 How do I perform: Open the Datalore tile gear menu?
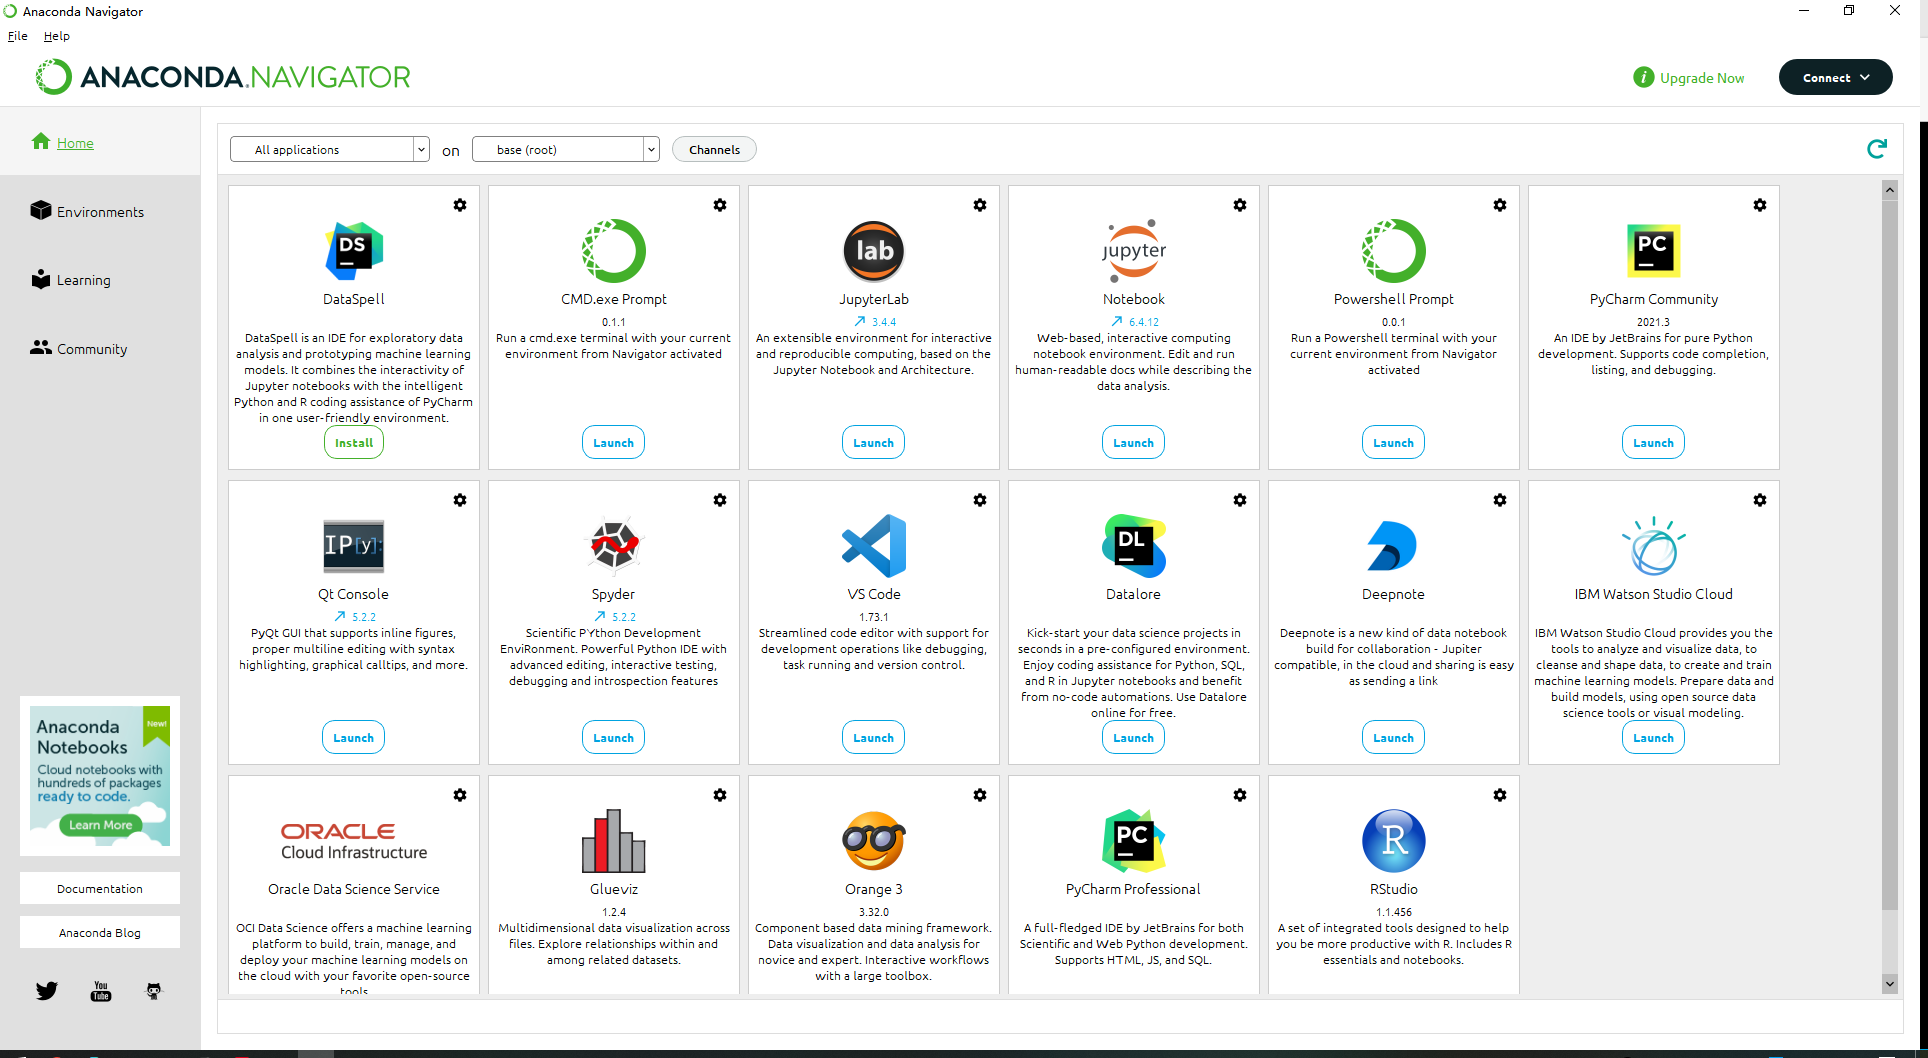(1240, 500)
